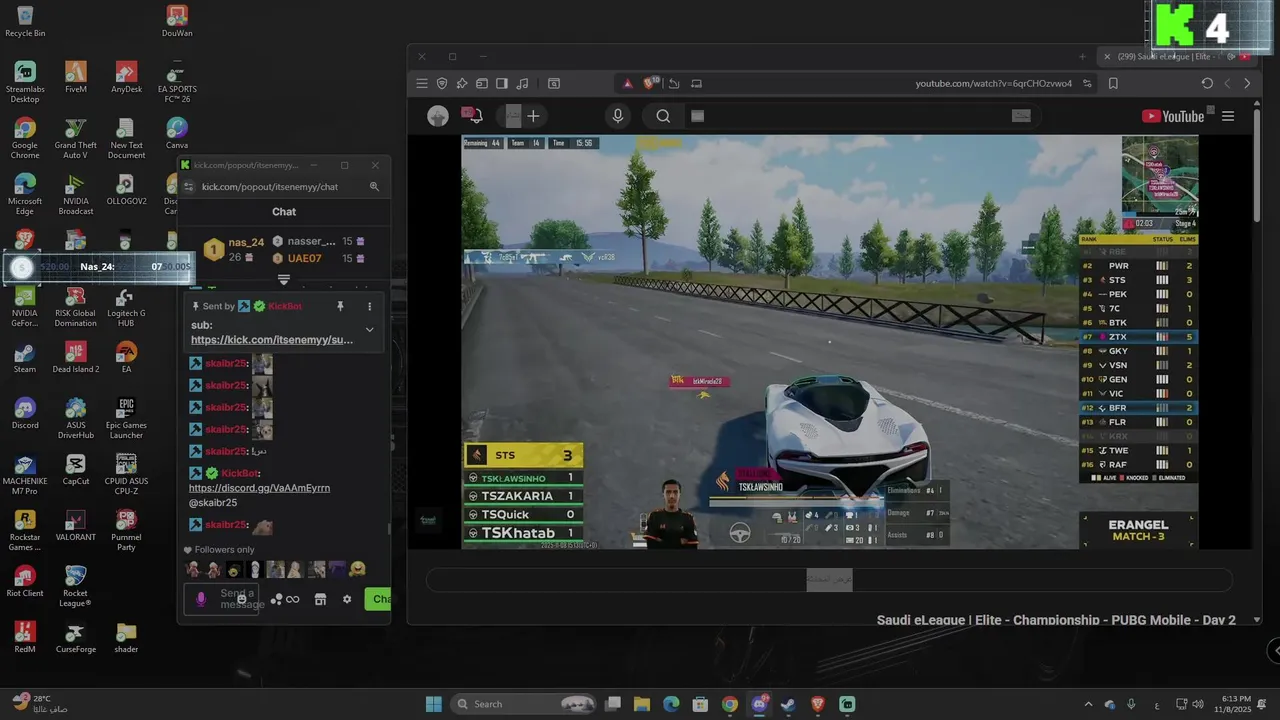Open NVIDIA Broadcast desktop icon
Screen dimensions: 1280x720
(76, 194)
